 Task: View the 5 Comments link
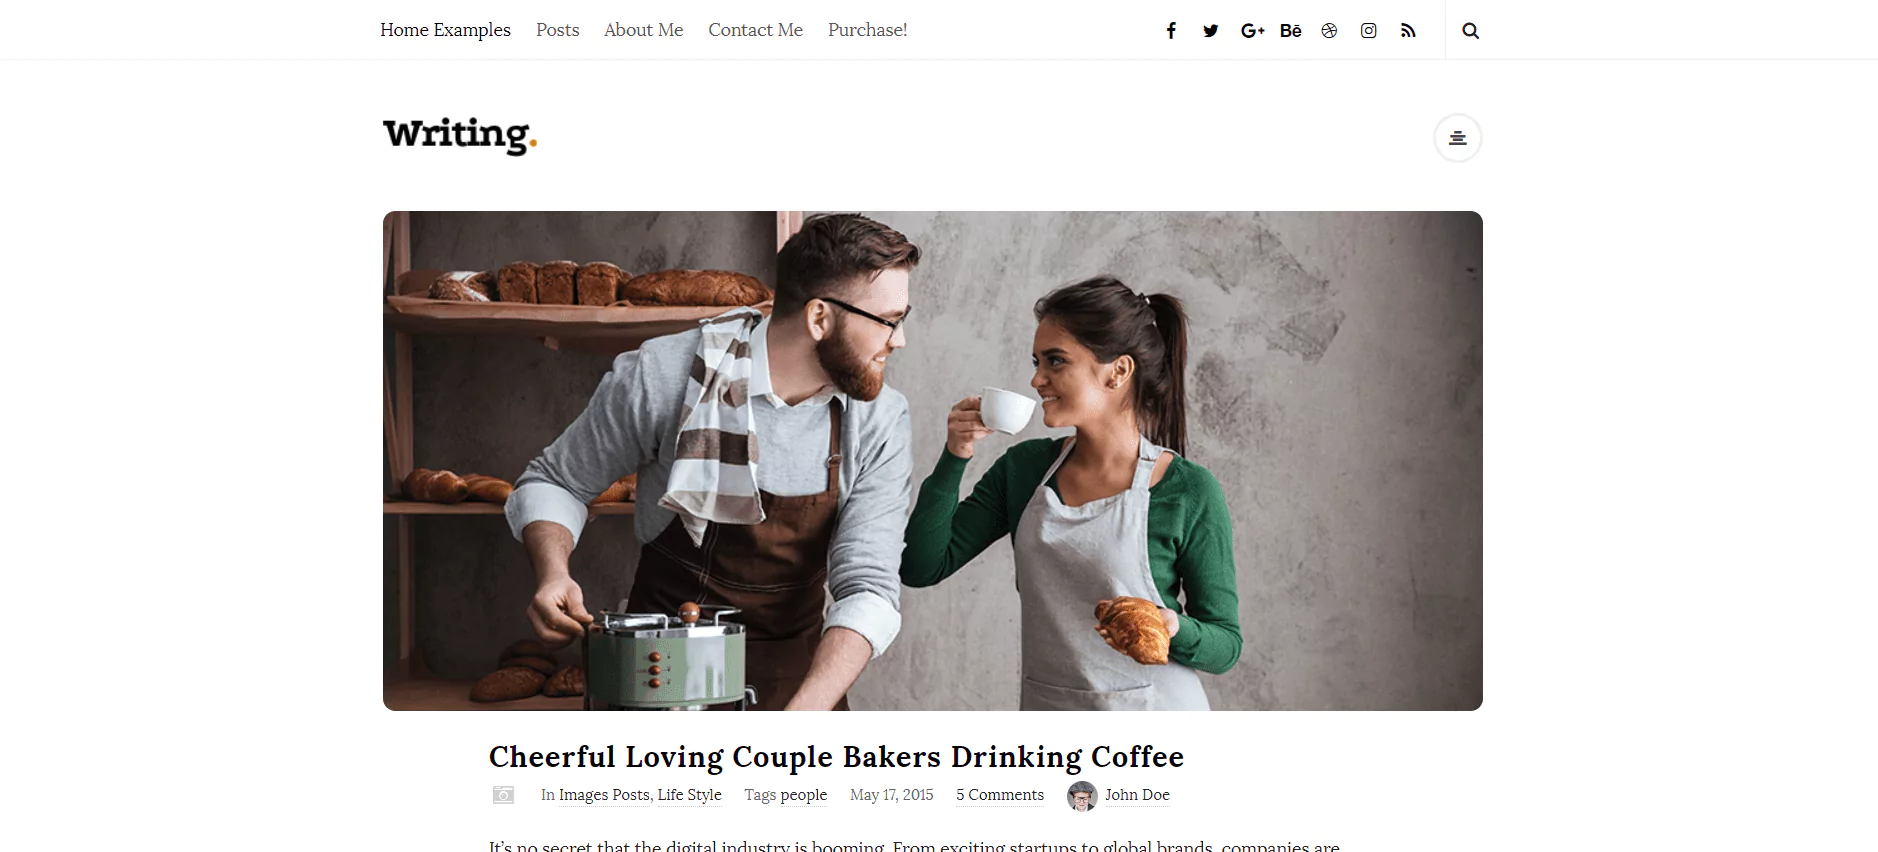1000,795
